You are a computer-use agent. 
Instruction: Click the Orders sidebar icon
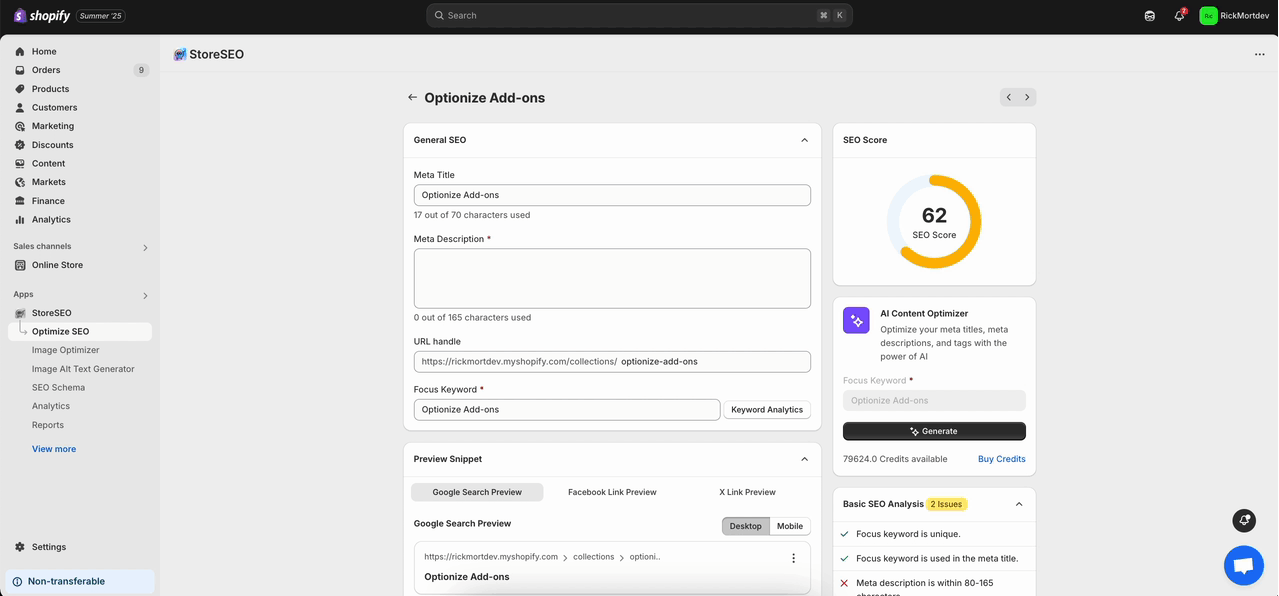[x=20, y=70]
